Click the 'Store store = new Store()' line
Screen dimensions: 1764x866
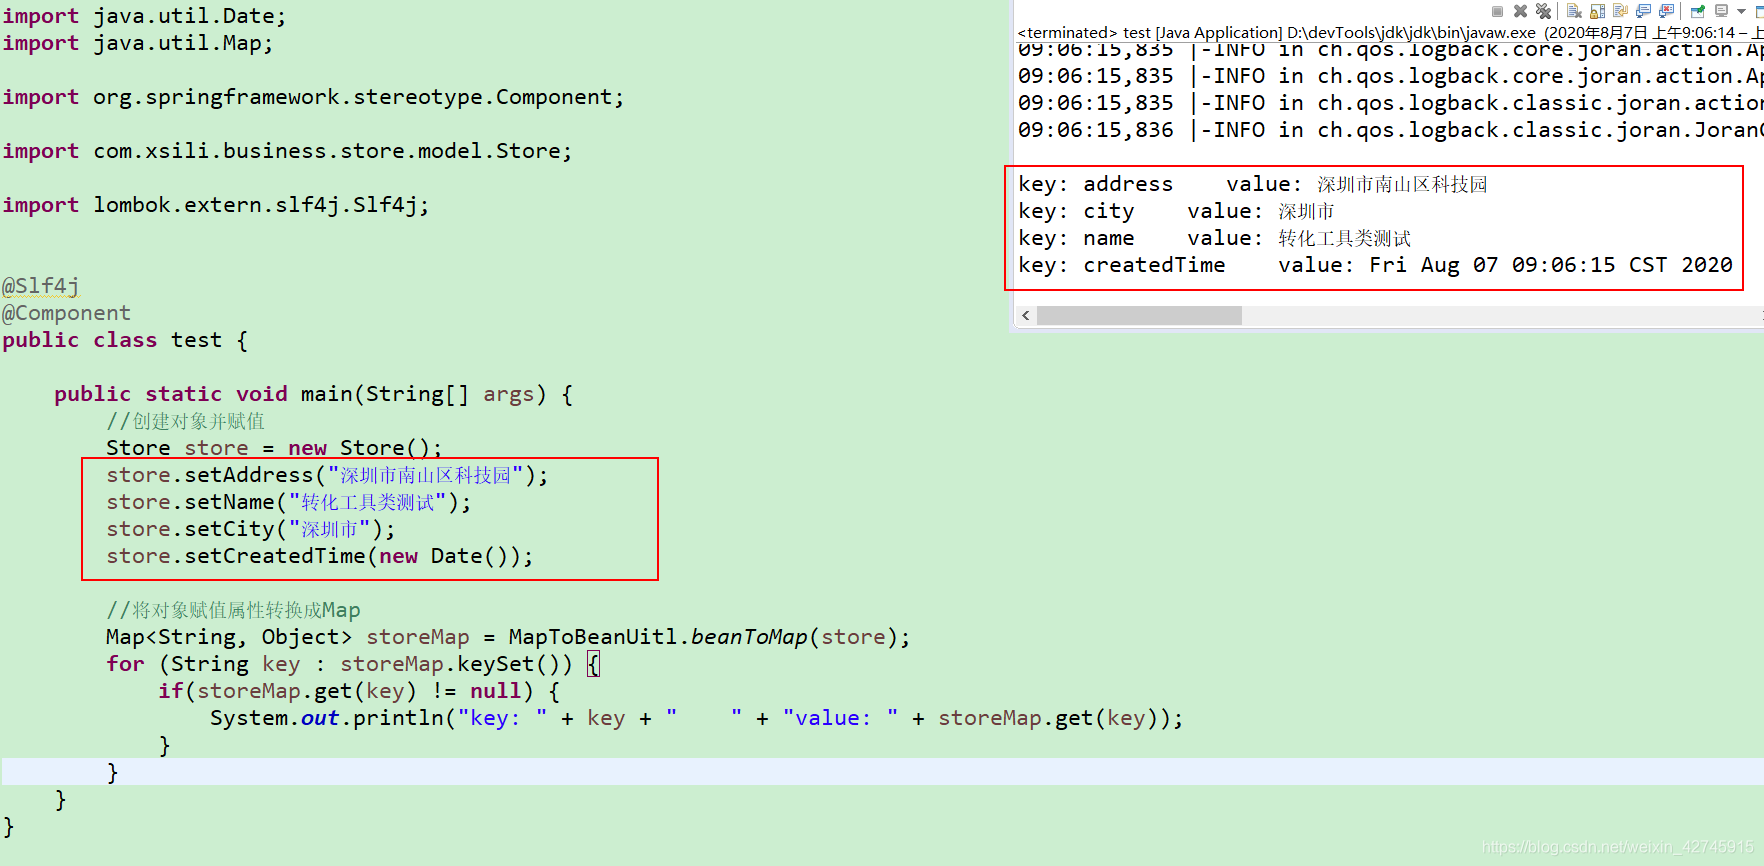click(x=274, y=447)
